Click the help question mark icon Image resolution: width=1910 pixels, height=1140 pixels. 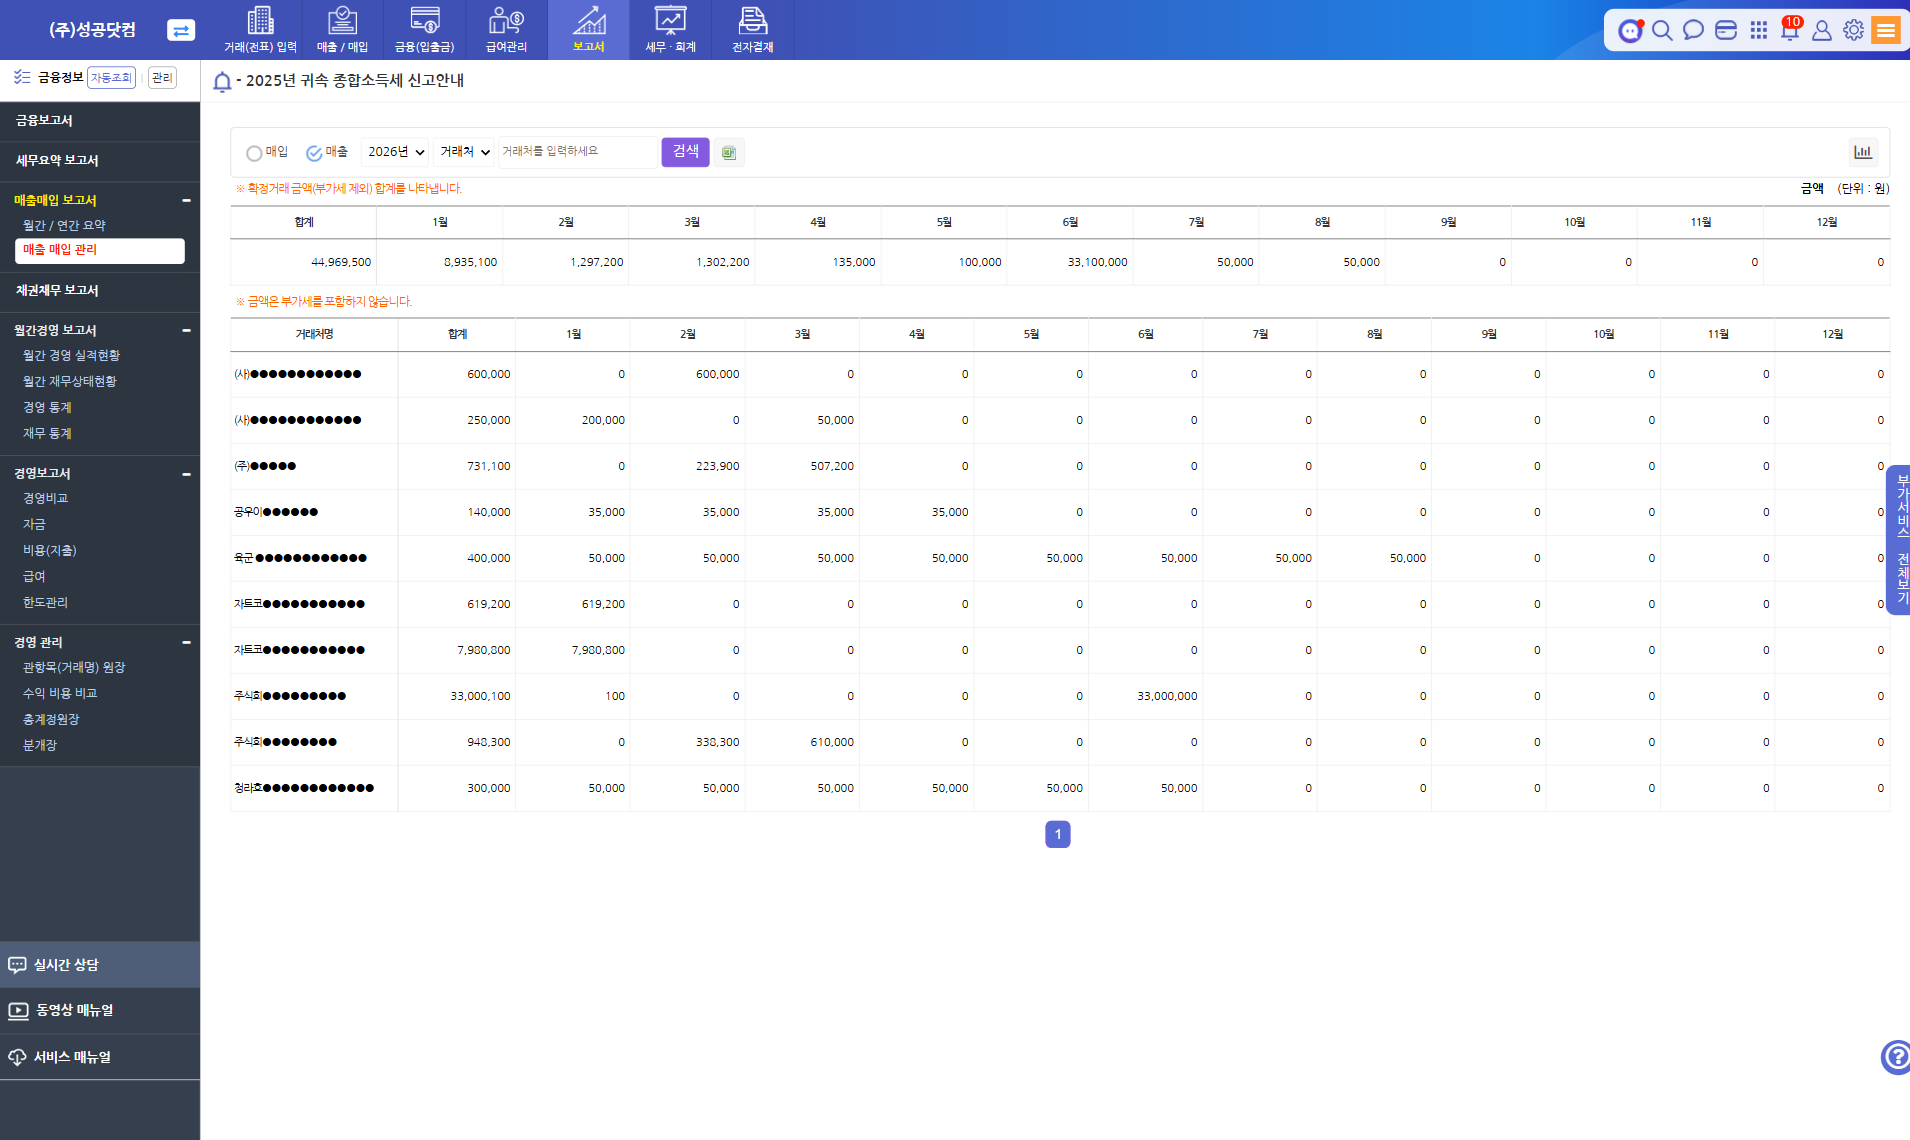pos(1895,1057)
